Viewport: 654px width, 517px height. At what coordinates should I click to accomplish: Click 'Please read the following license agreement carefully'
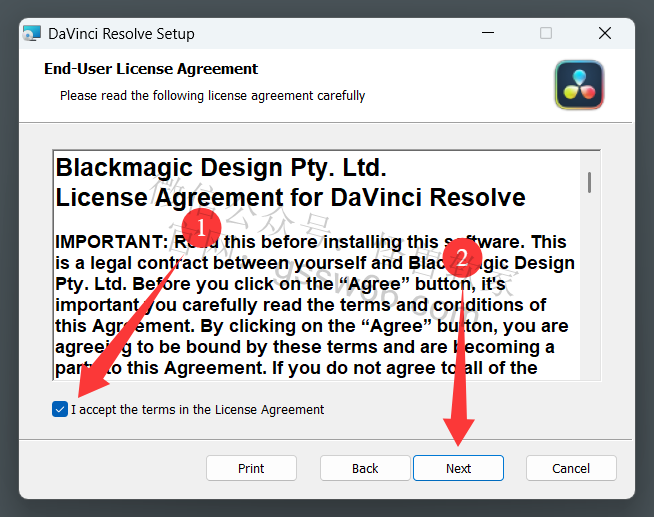click(x=212, y=95)
